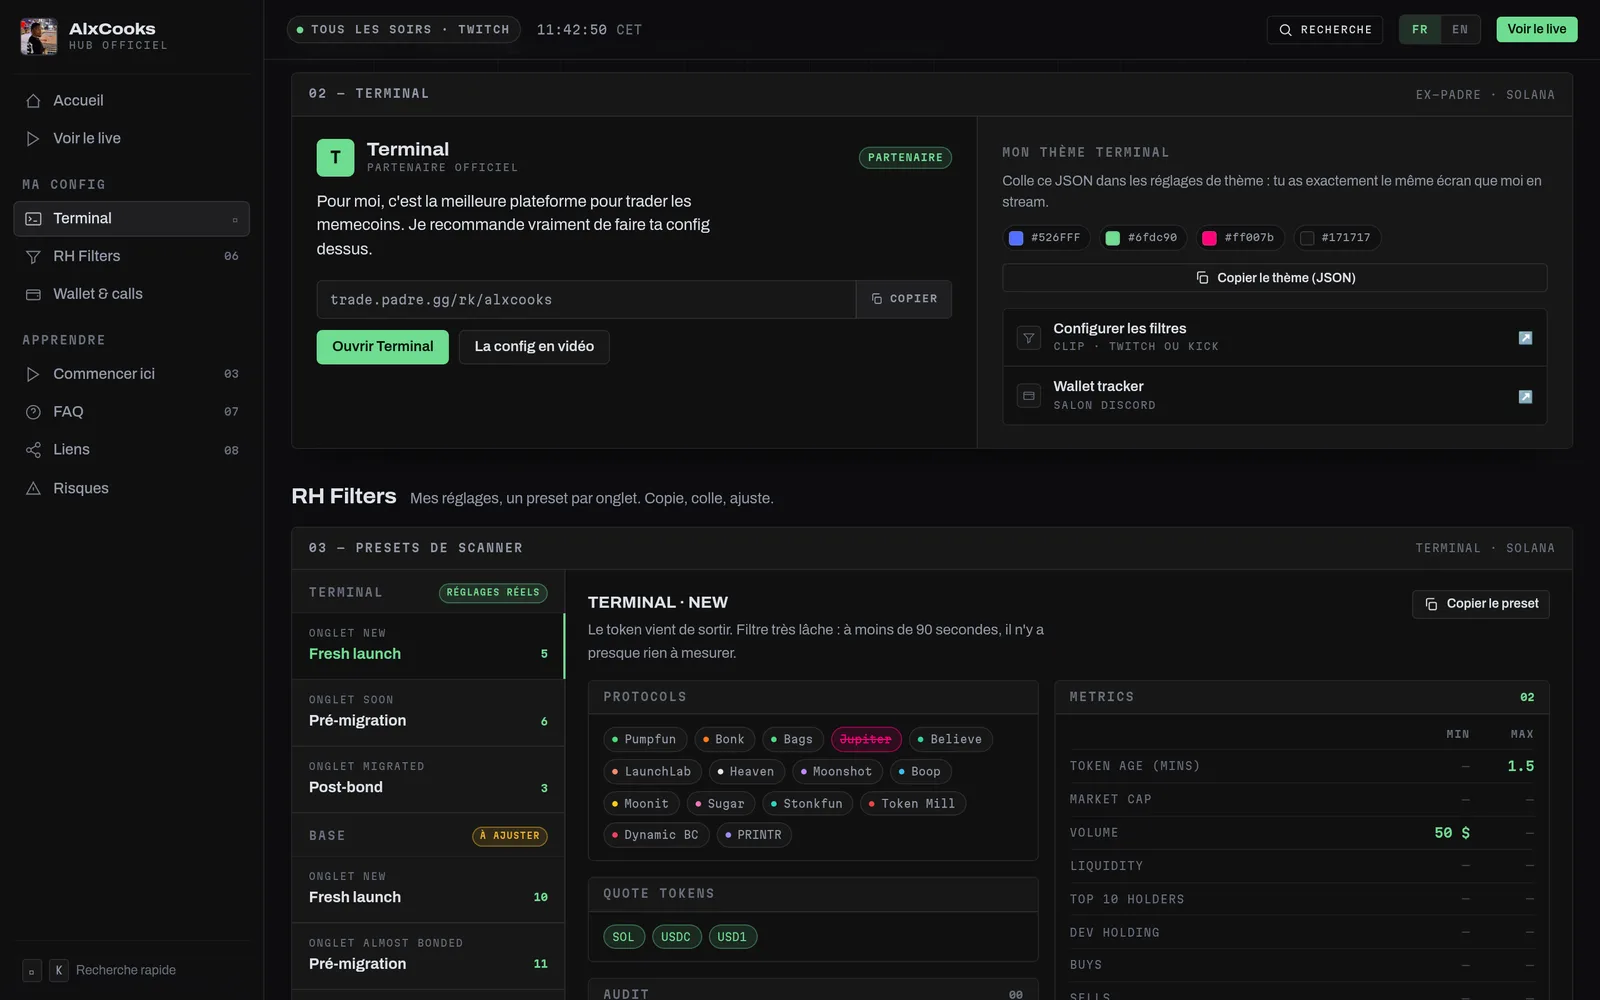1600x1000 pixels.
Task: Click the Volume min value 50 $
Action: [x=1452, y=833]
